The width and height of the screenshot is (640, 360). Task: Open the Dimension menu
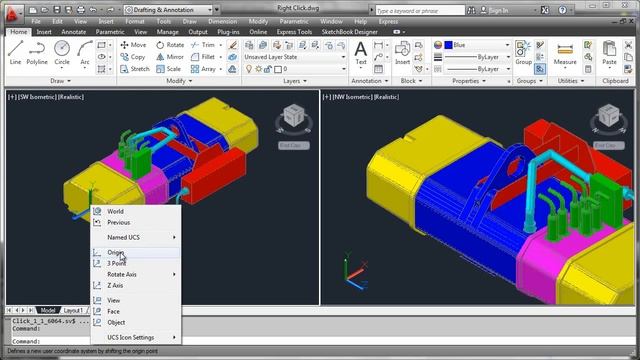[x=222, y=21]
